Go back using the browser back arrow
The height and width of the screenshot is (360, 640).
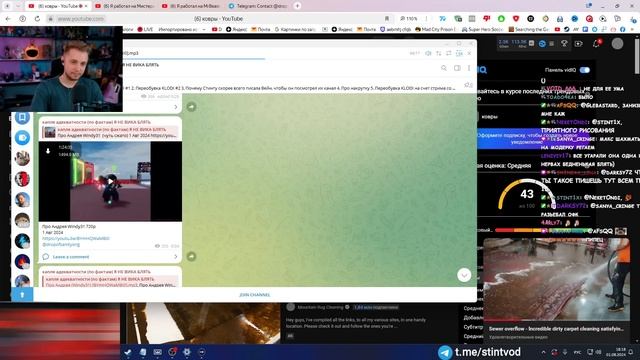(x=8, y=19)
